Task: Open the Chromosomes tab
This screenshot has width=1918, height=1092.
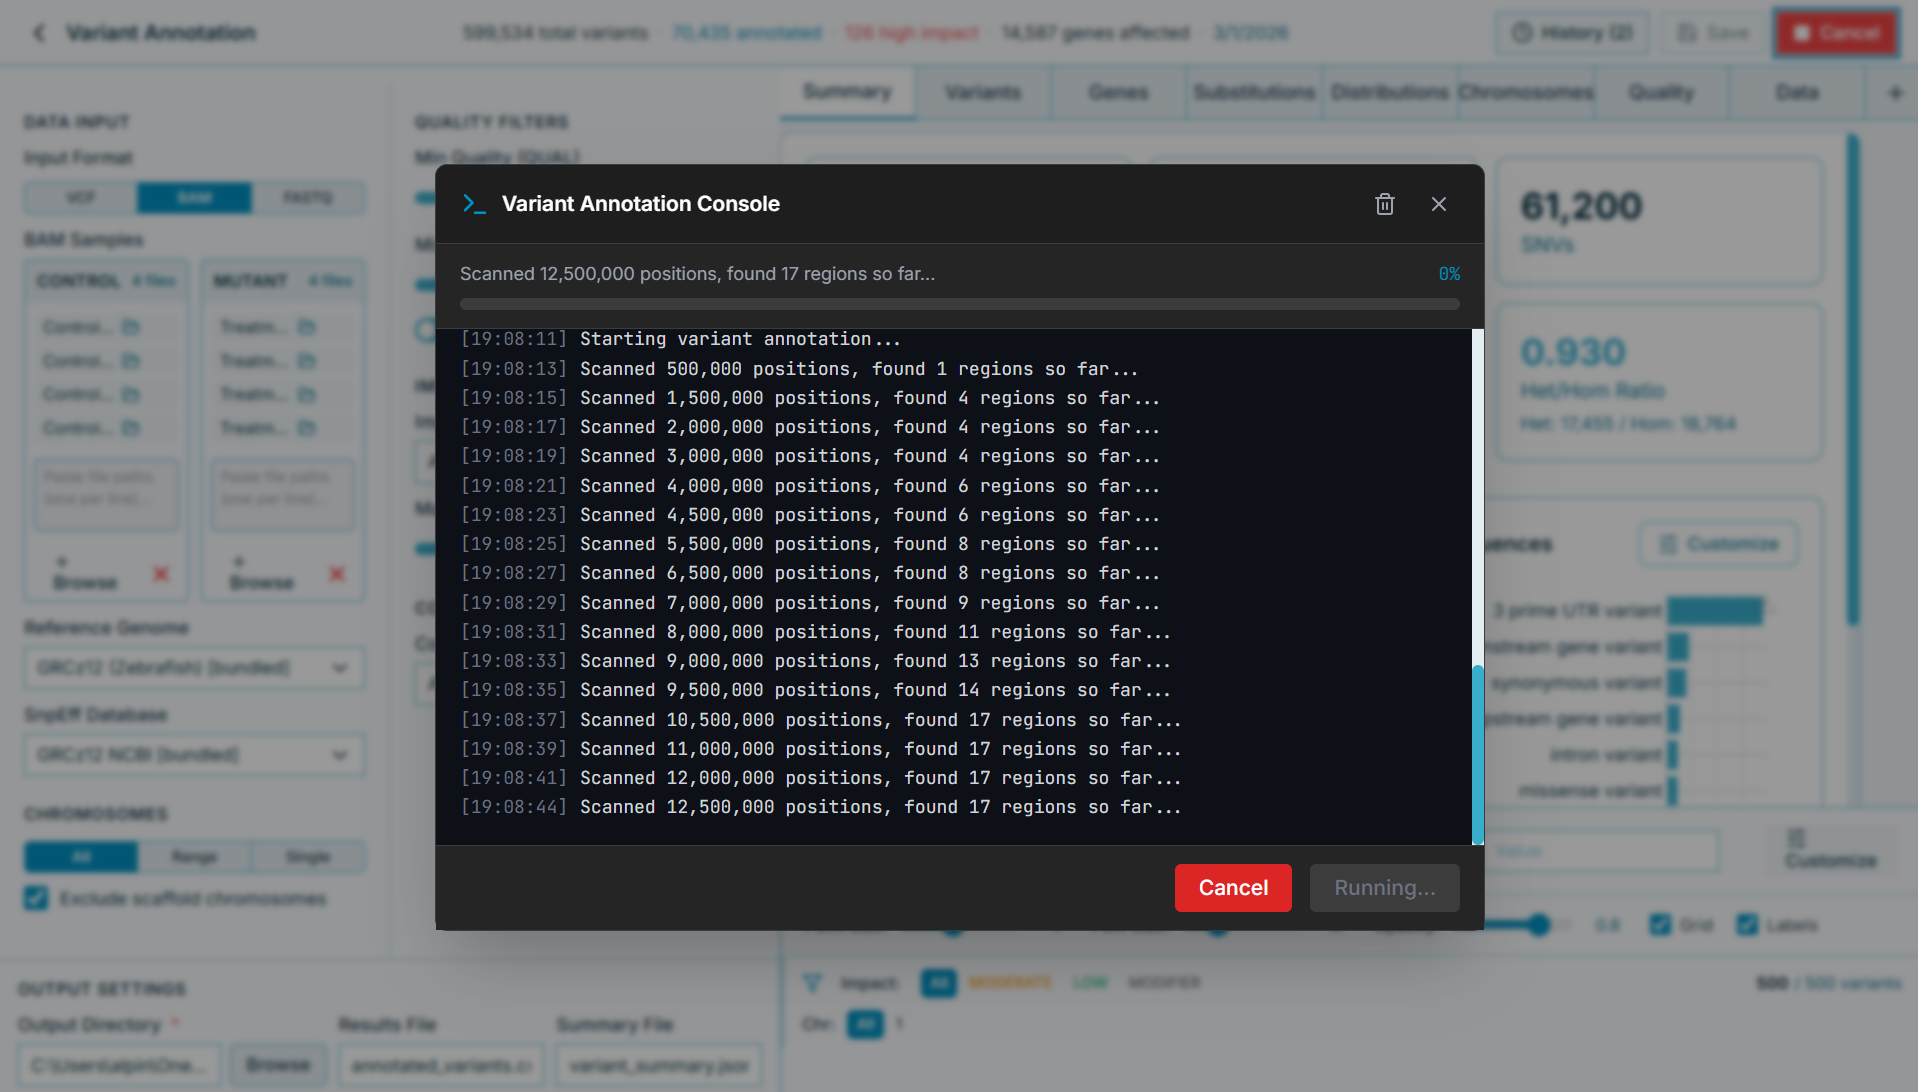Action: [x=1525, y=93]
